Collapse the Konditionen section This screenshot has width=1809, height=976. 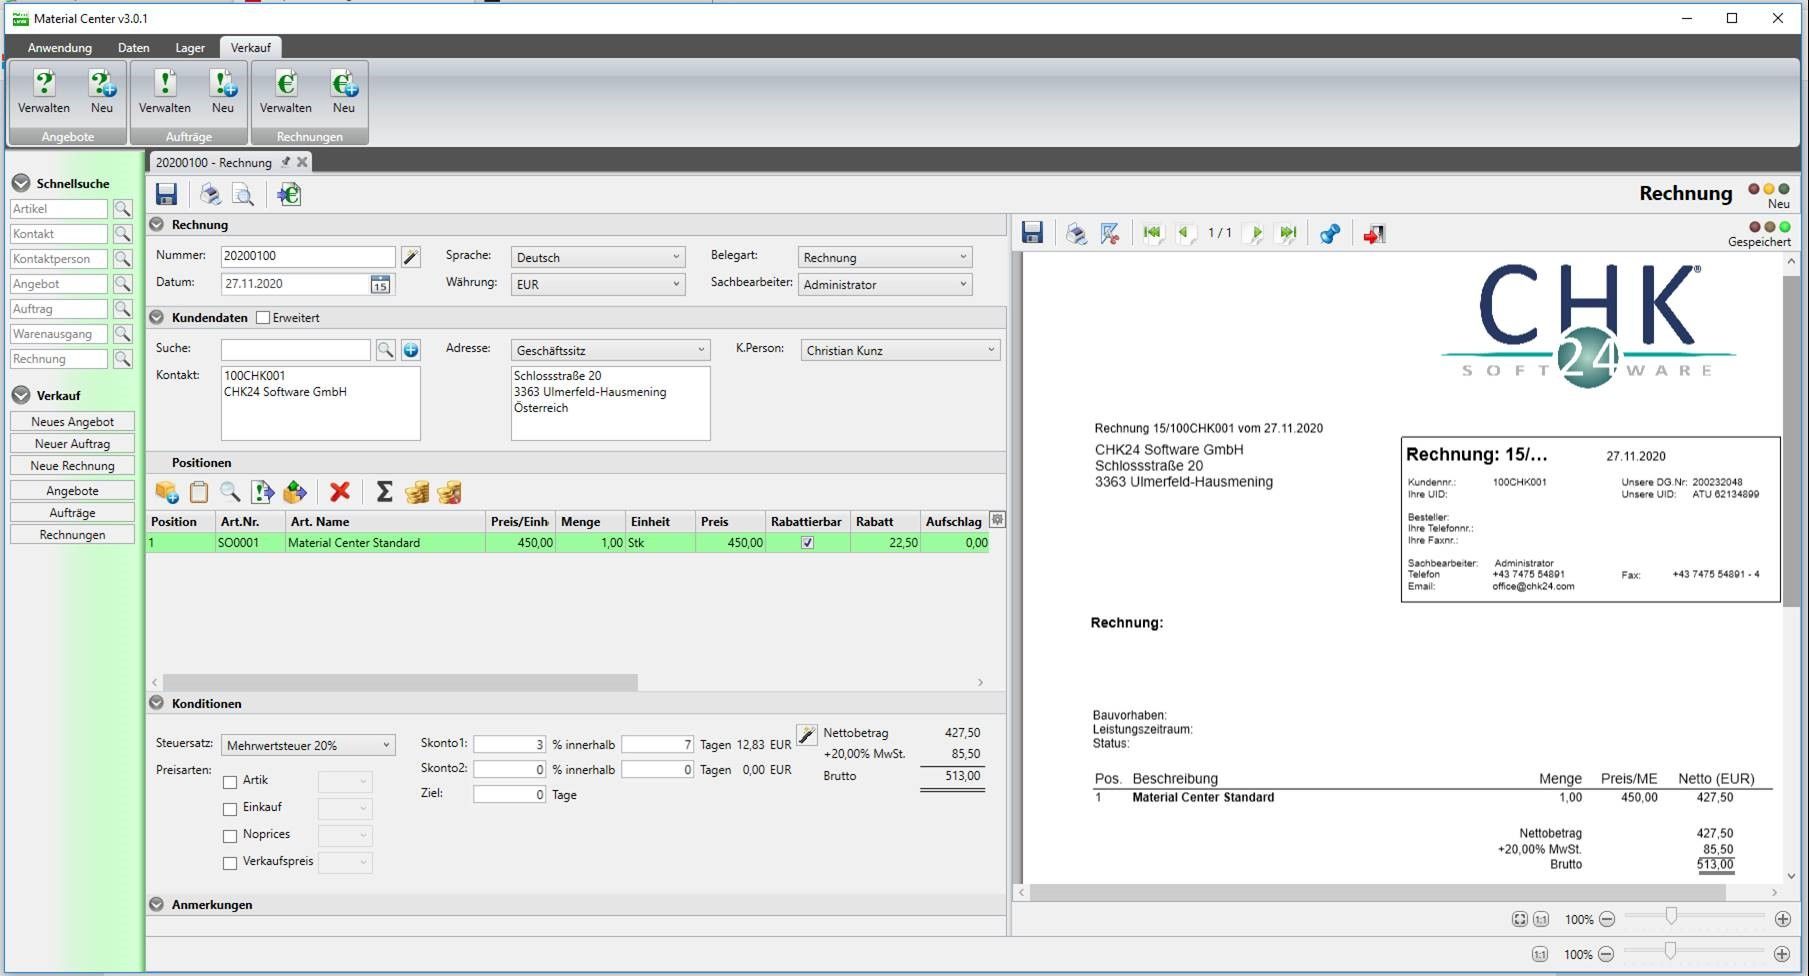tap(157, 703)
